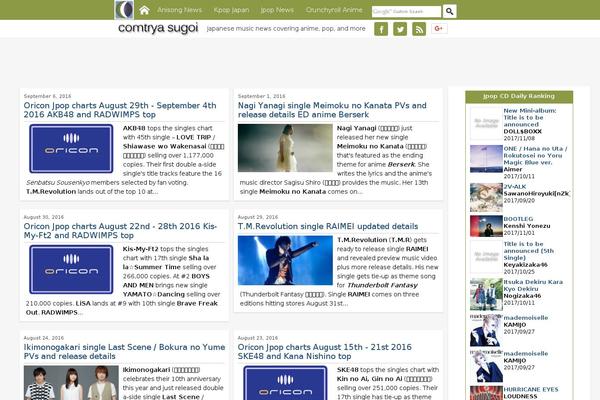This screenshot has height=400, width=600.
Task: Click Nogizaka46 single cover thumbnail
Action: pos(486,294)
